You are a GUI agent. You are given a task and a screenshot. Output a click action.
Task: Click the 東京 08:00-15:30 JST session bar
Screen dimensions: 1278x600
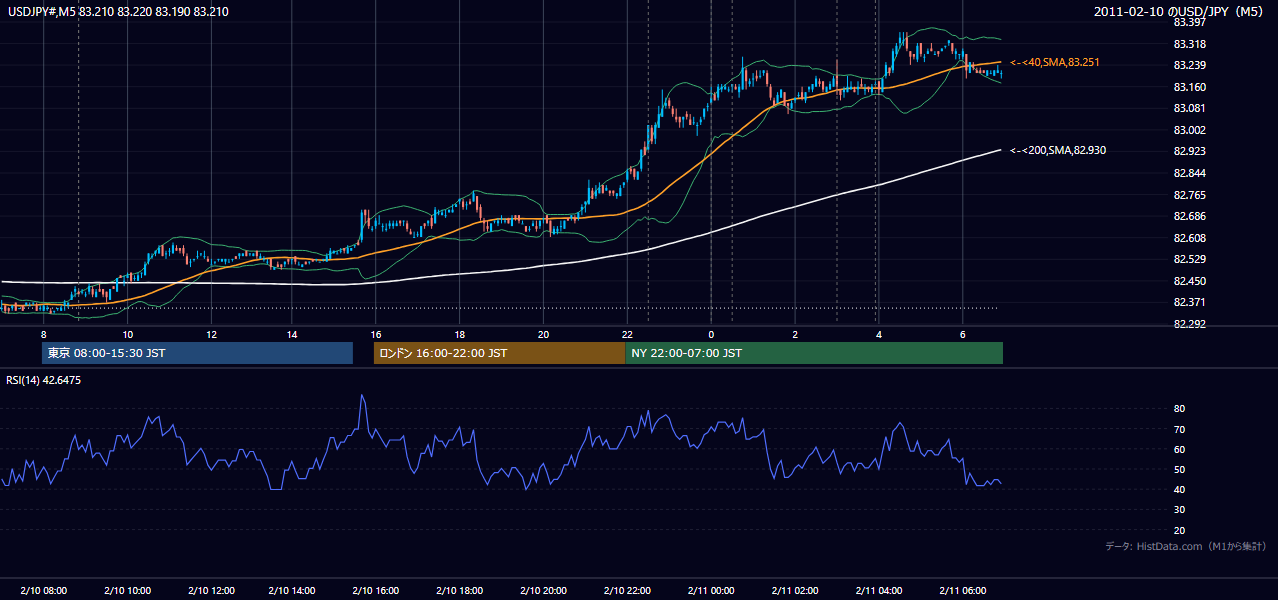pyautogui.click(x=198, y=353)
